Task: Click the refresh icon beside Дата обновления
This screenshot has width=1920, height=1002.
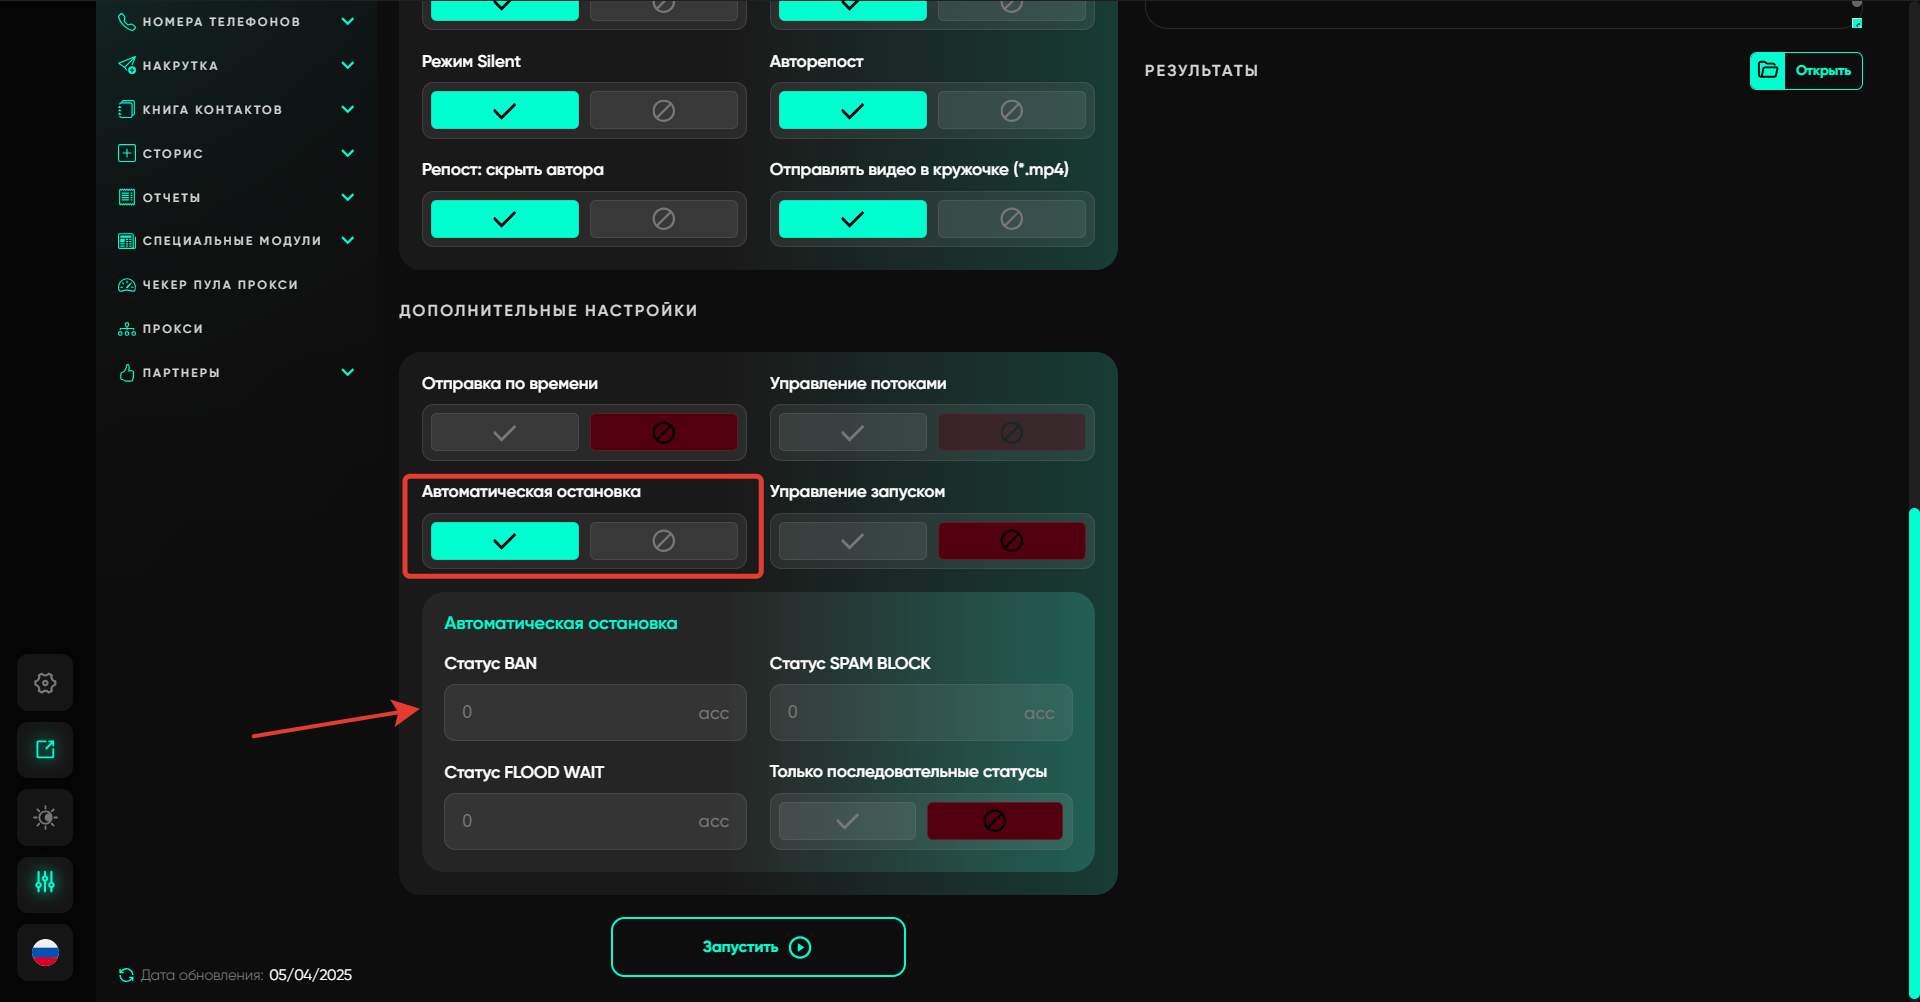Action: [126, 975]
